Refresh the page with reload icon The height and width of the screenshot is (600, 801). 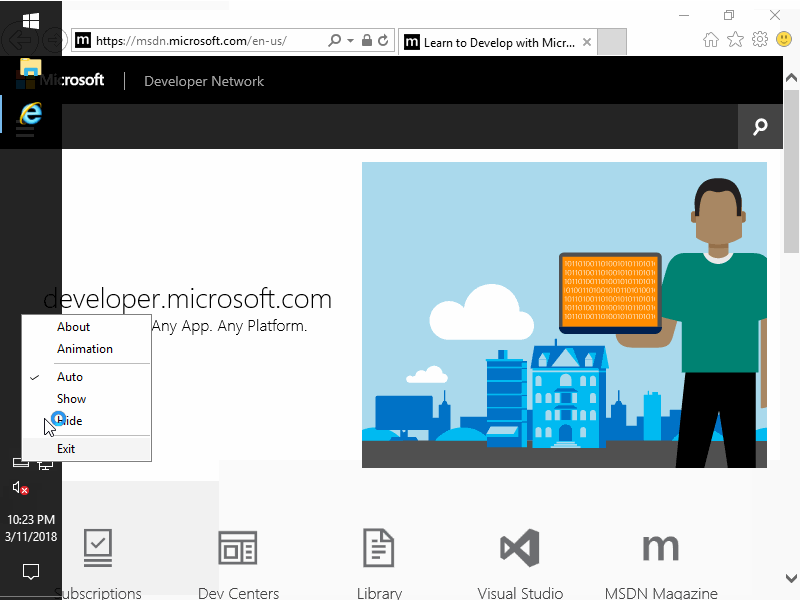[383, 40]
